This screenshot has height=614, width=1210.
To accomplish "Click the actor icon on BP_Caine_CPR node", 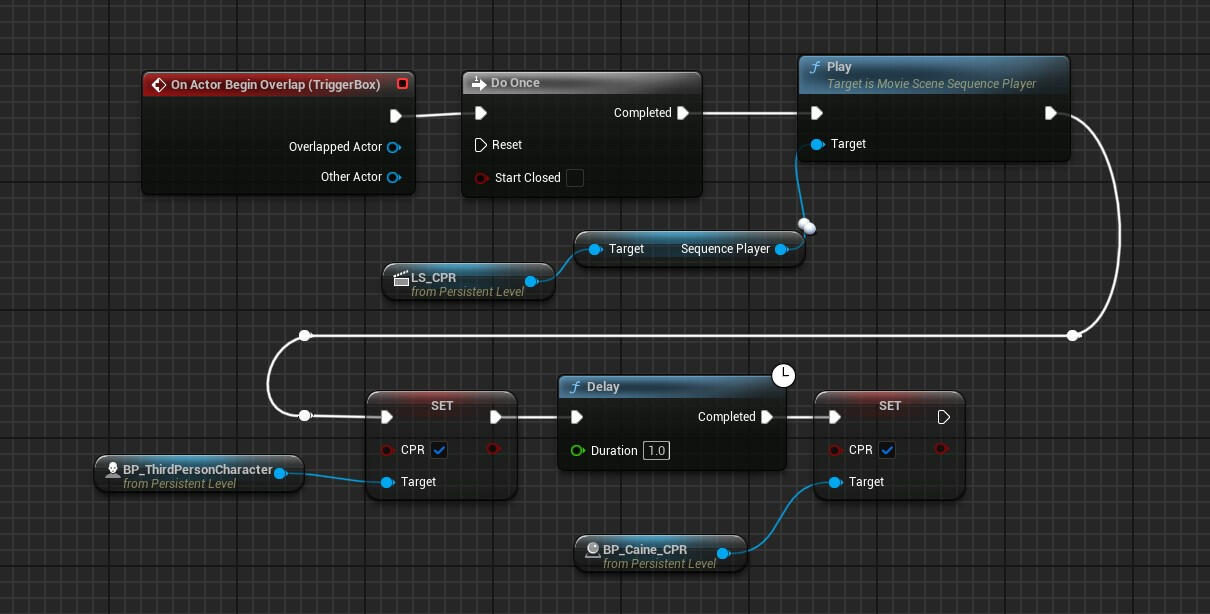I will (x=592, y=549).
